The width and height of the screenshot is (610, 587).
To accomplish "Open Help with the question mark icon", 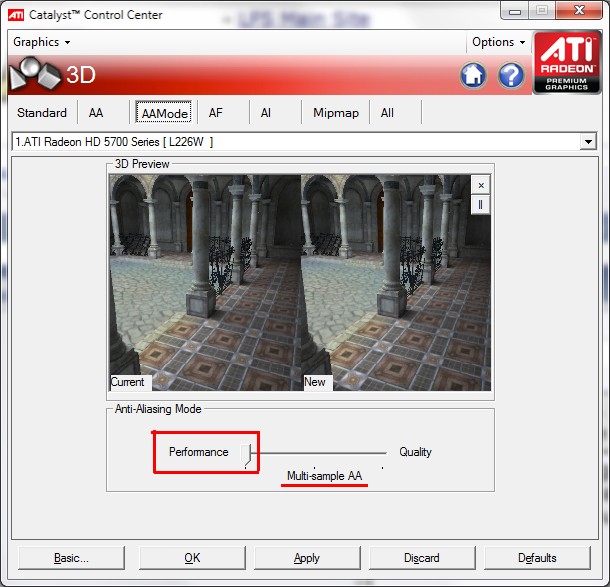I will (511, 75).
